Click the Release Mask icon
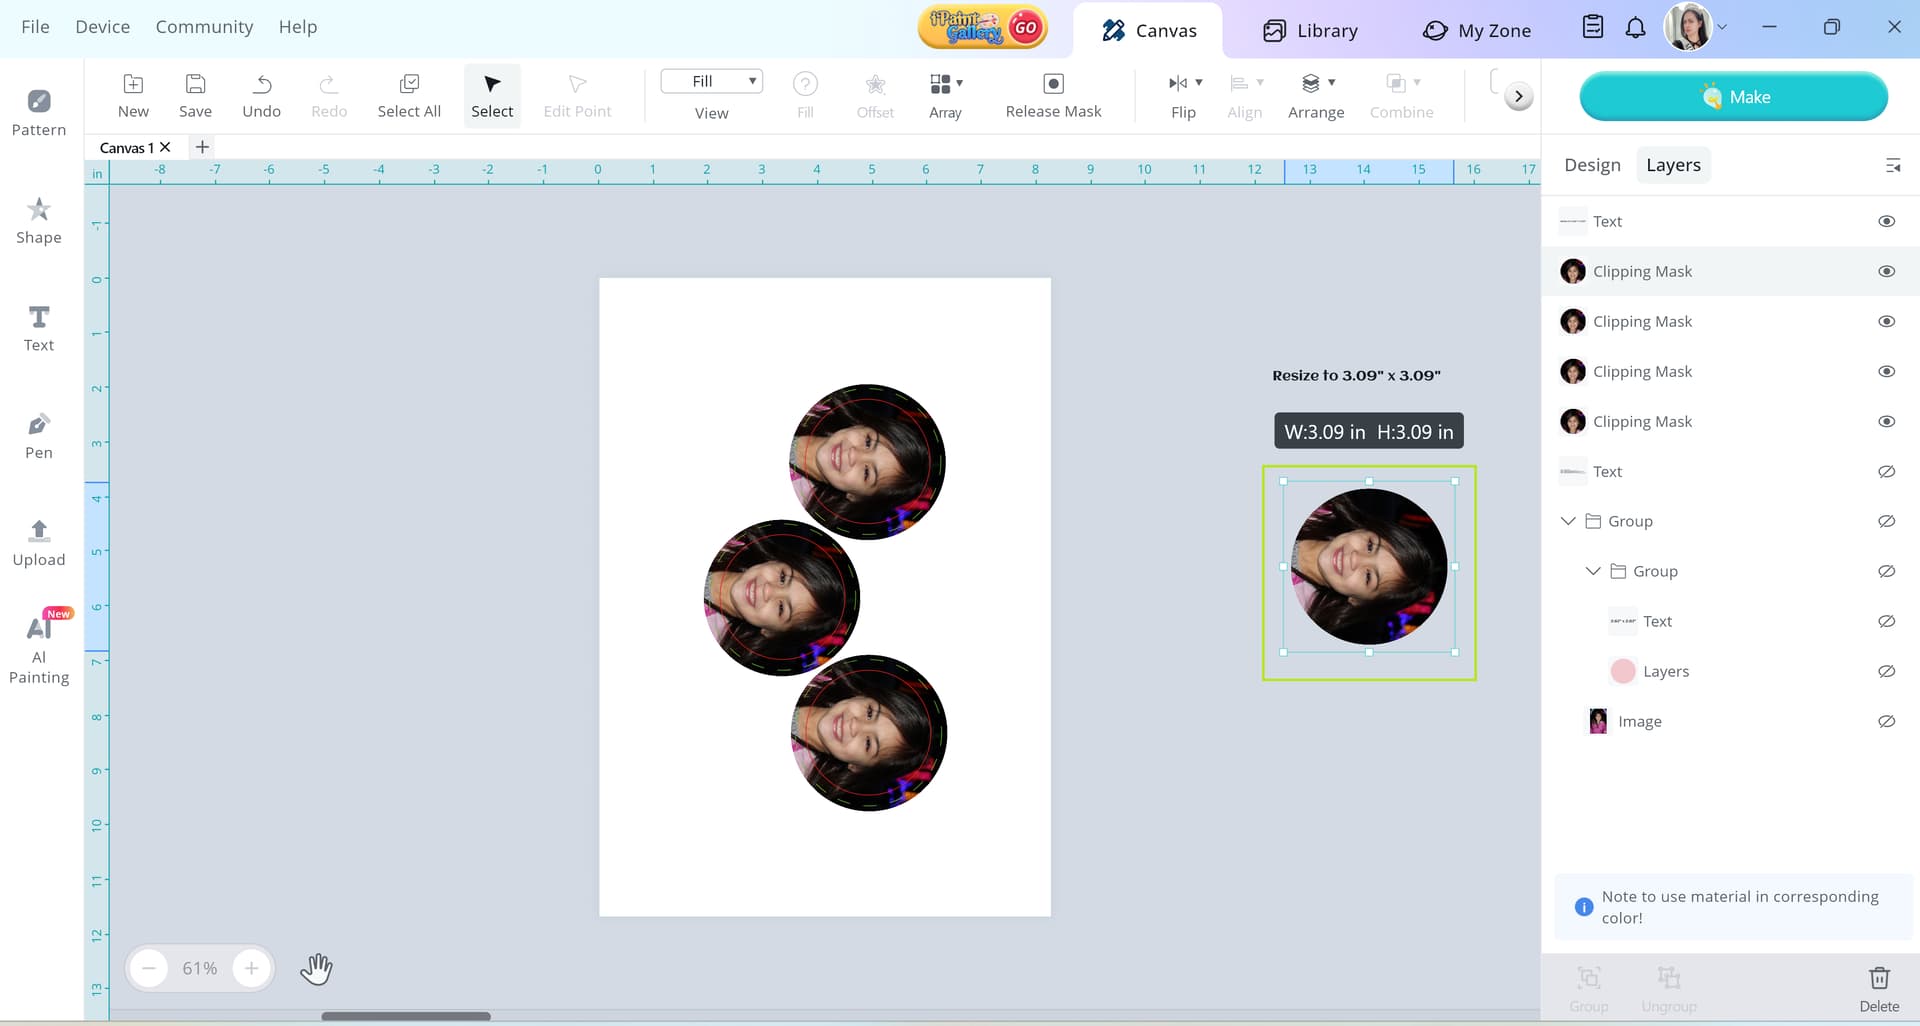The width and height of the screenshot is (1920, 1026). tap(1053, 84)
